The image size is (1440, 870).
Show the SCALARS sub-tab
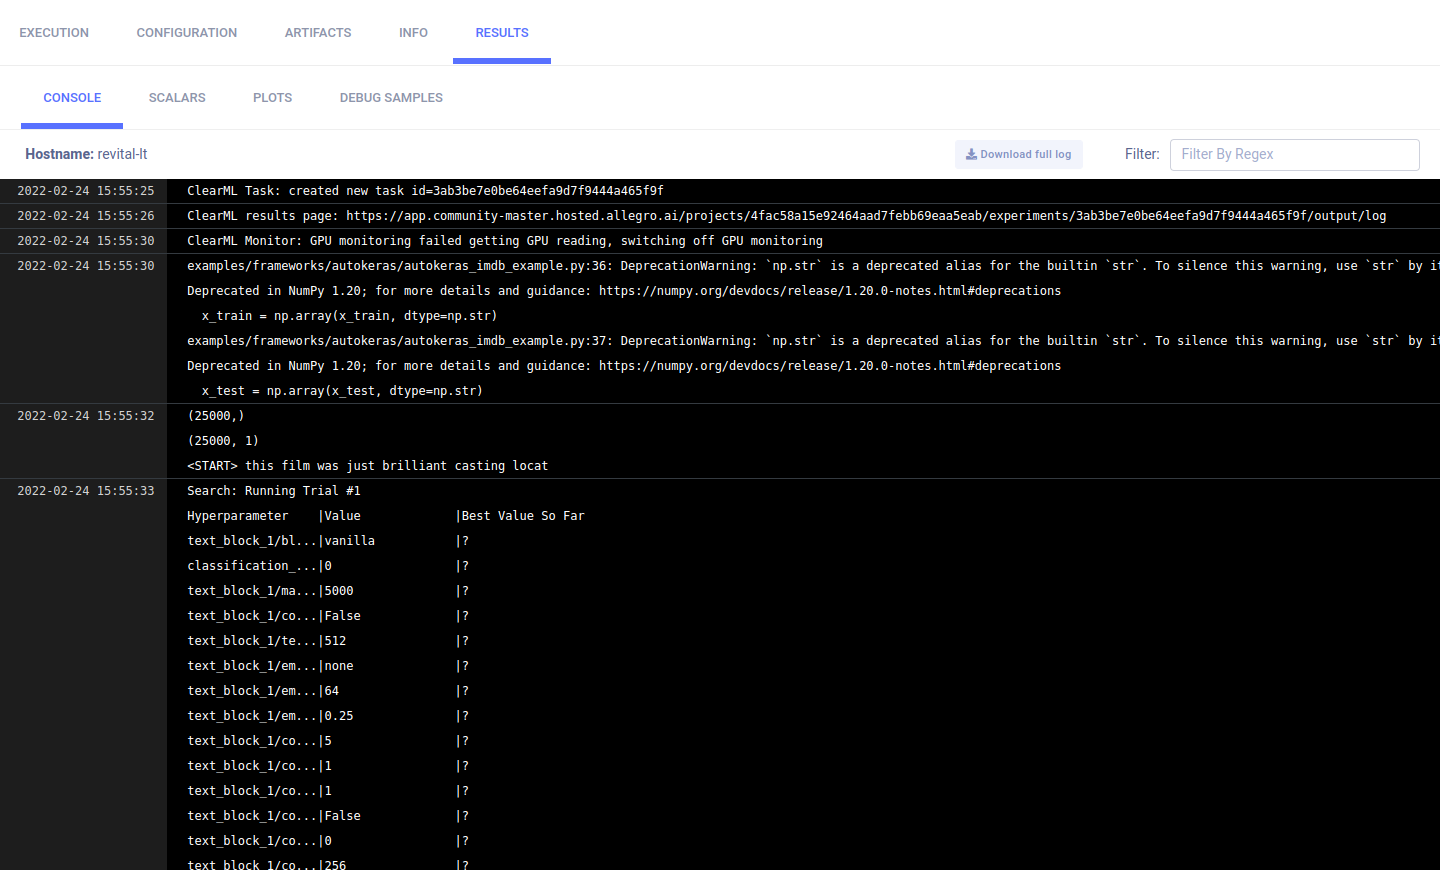point(177,98)
